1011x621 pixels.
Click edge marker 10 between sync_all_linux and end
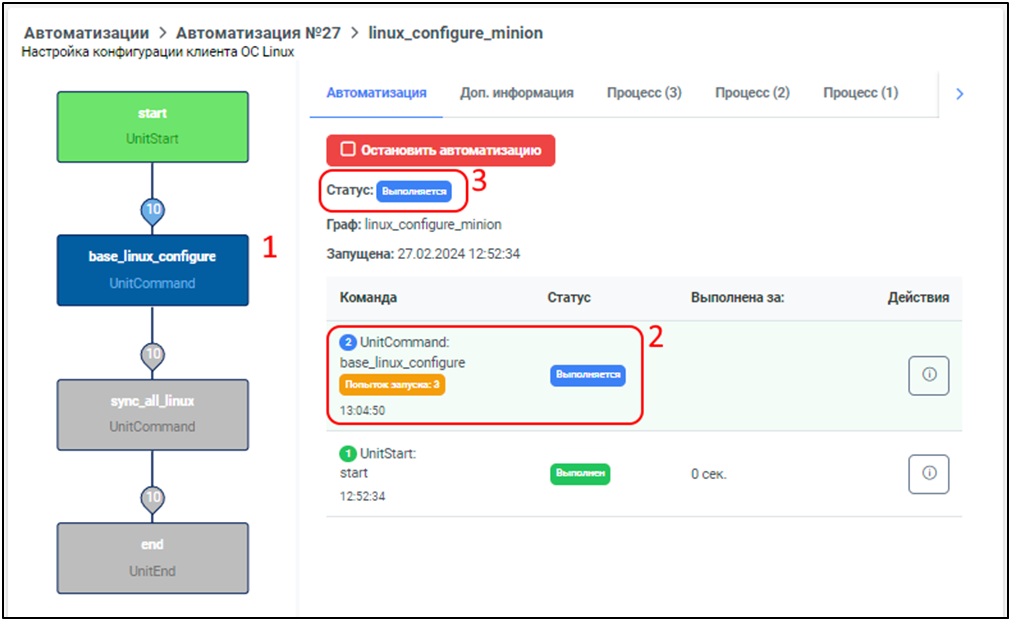152,497
